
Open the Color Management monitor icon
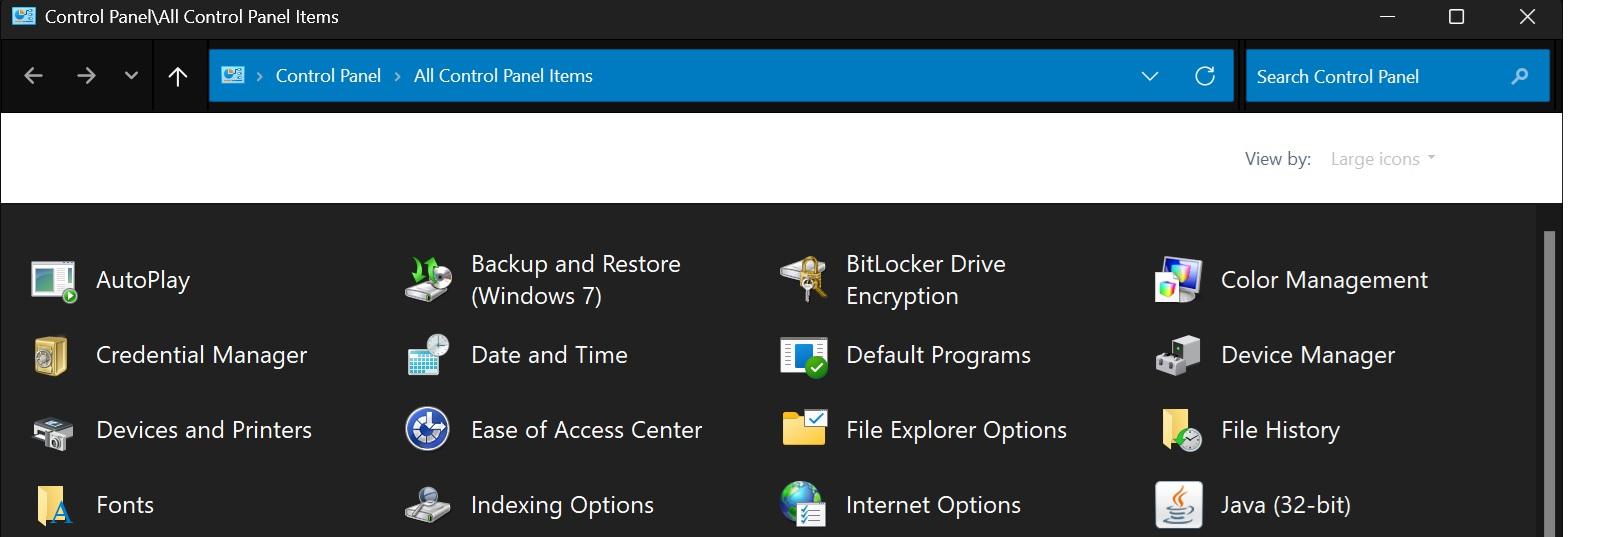[x=1178, y=280]
